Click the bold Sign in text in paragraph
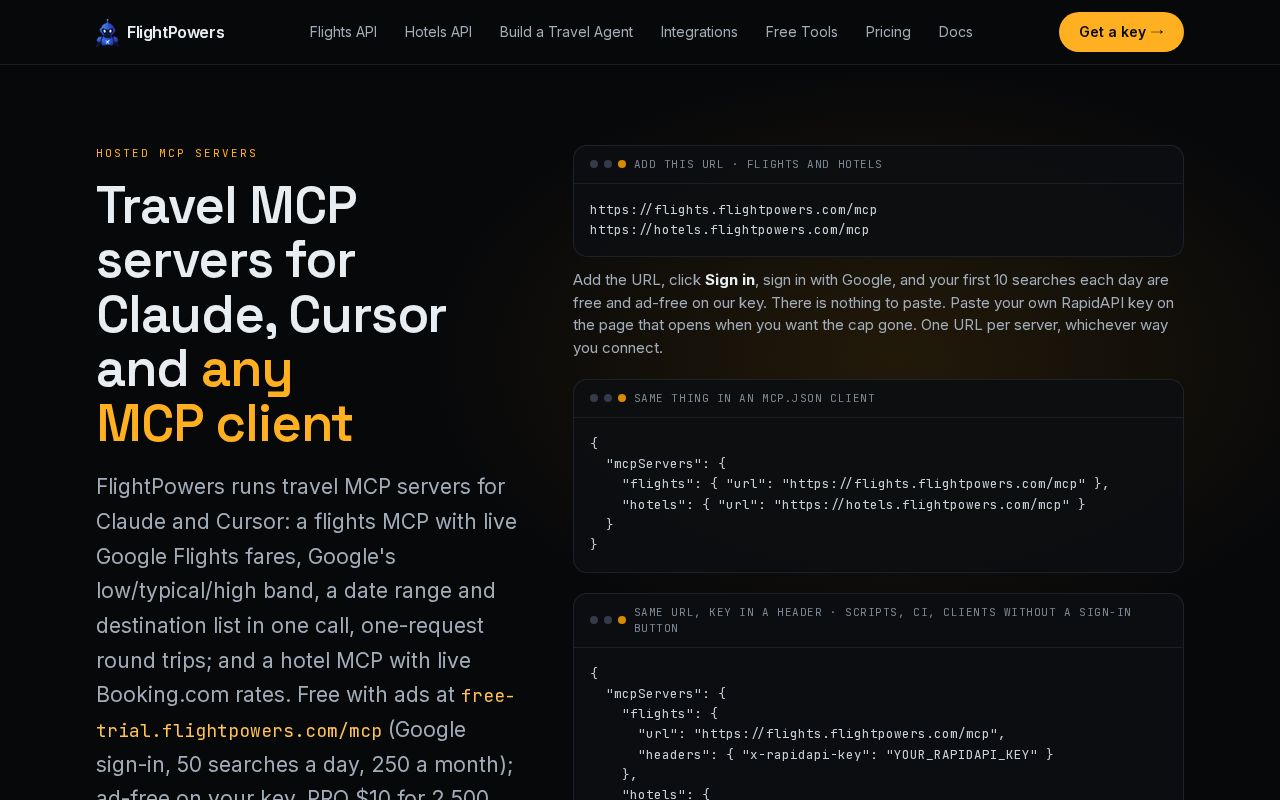 pyautogui.click(x=730, y=280)
